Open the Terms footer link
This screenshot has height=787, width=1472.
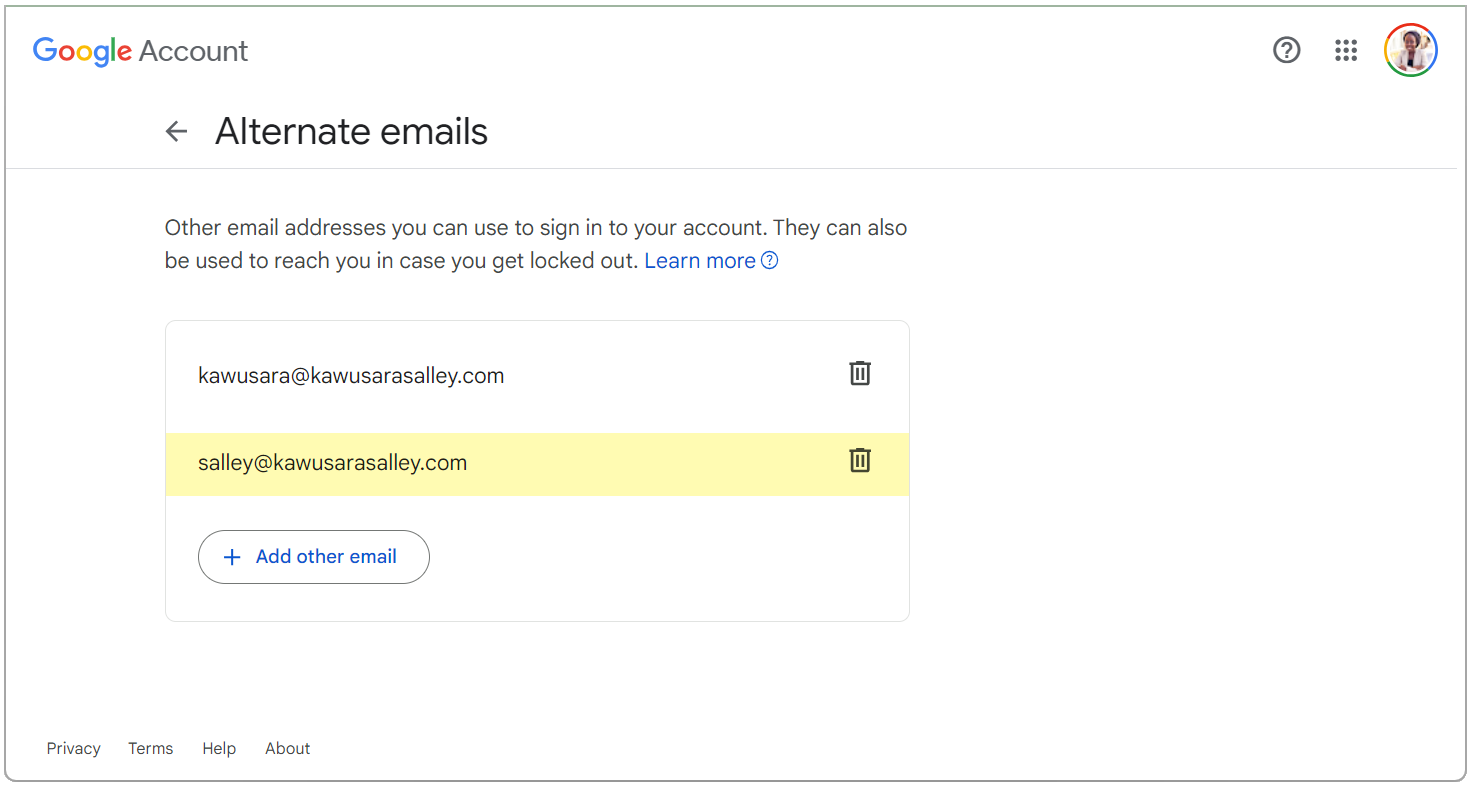[x=151, y=748]
